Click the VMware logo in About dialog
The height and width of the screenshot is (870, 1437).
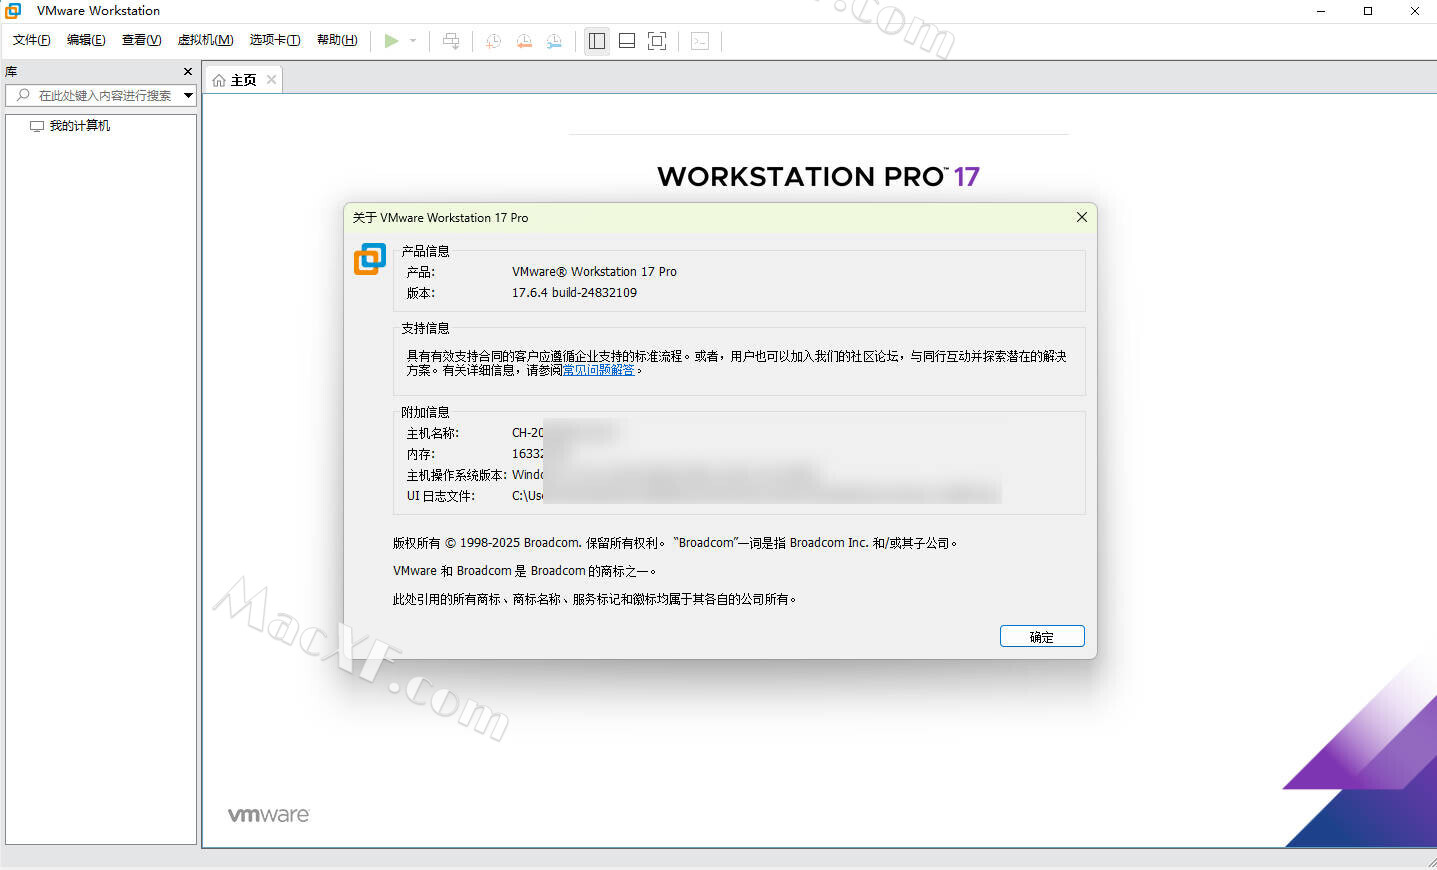pos(370,259)
